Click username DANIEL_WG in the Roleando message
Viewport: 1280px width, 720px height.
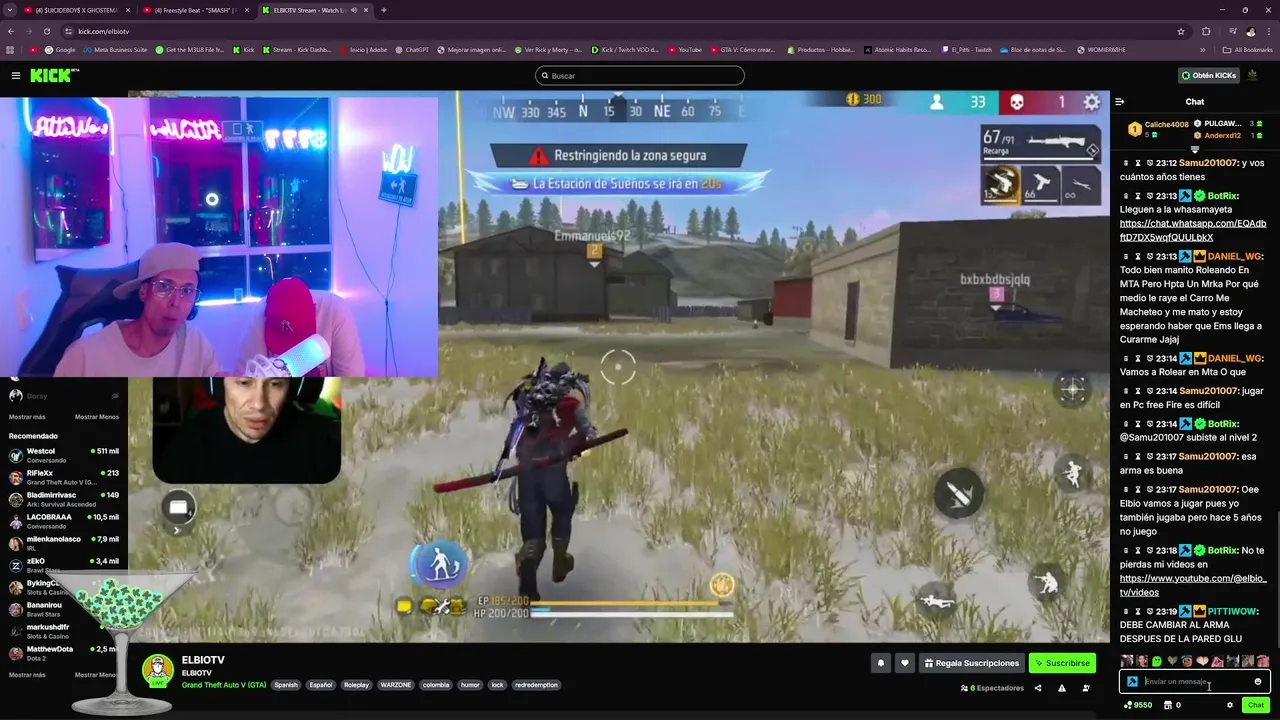1234,256
